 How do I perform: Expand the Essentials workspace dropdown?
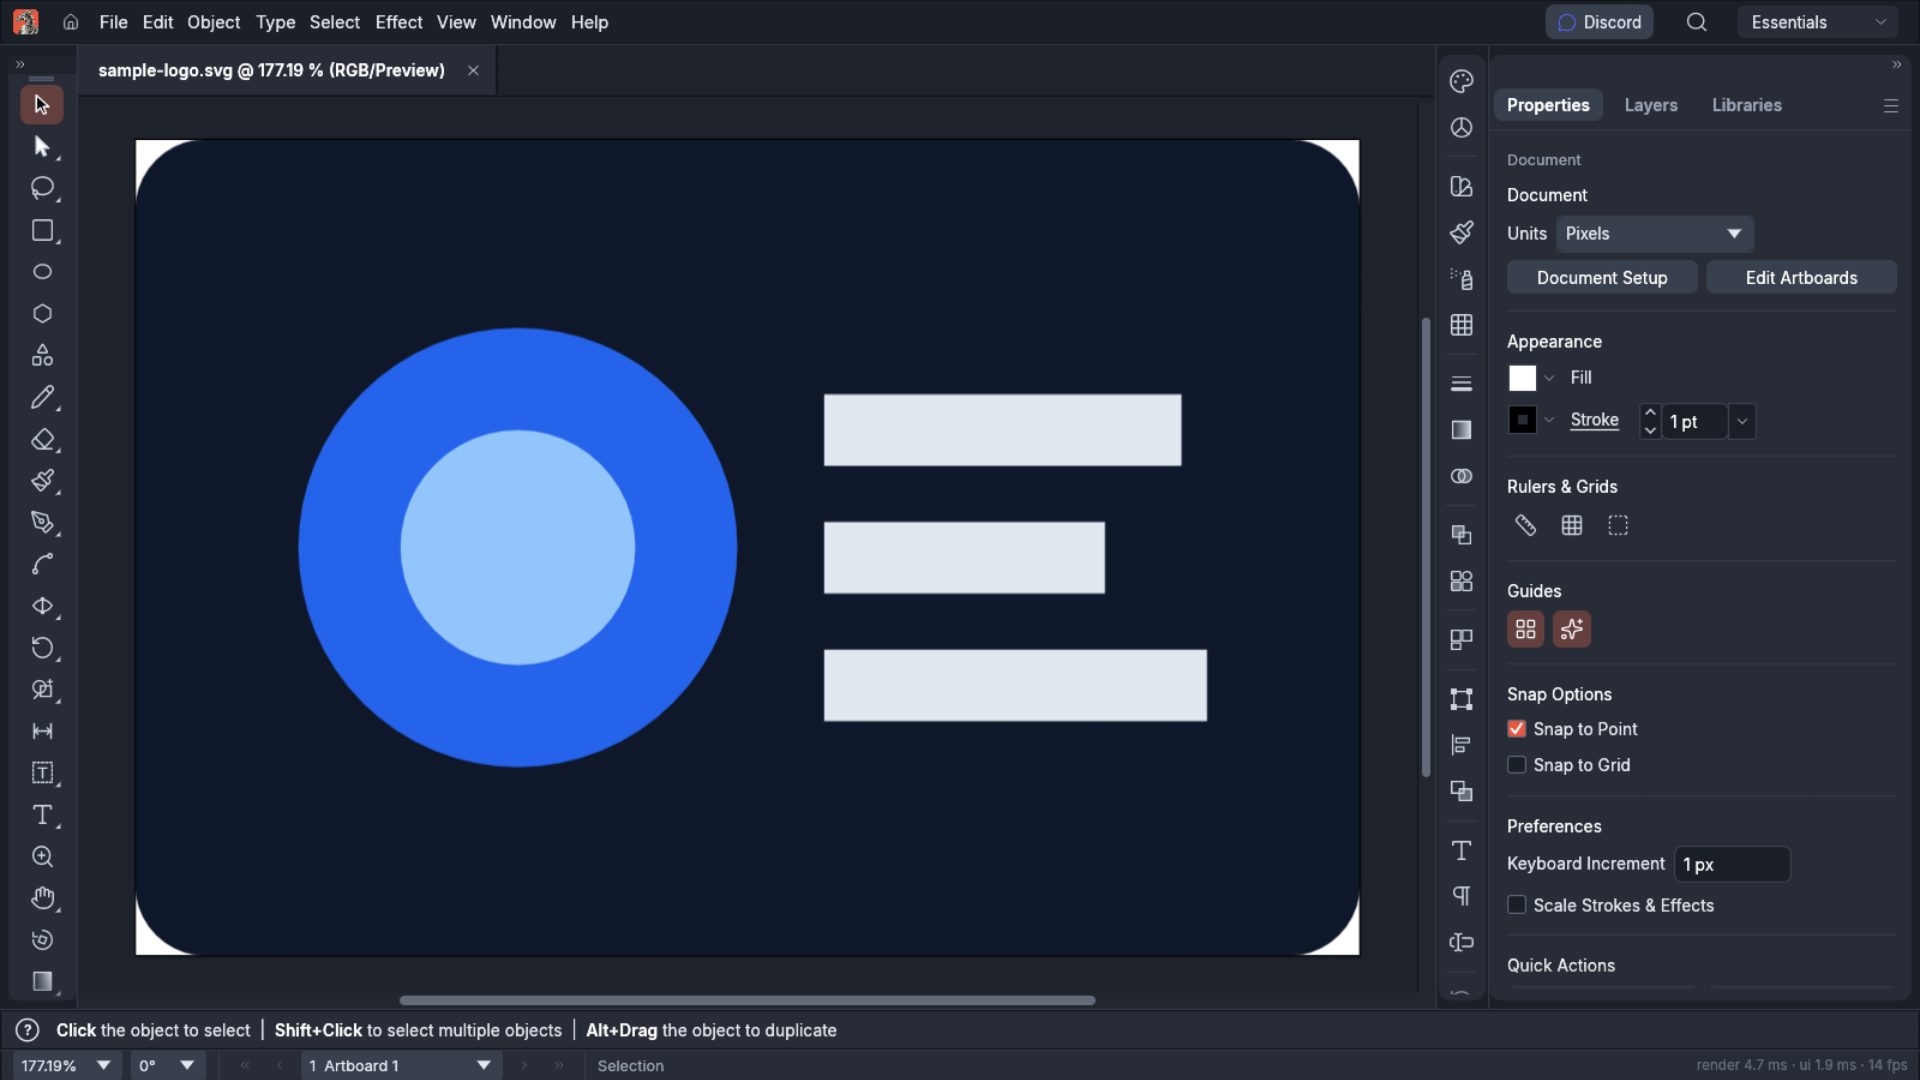1818,22
